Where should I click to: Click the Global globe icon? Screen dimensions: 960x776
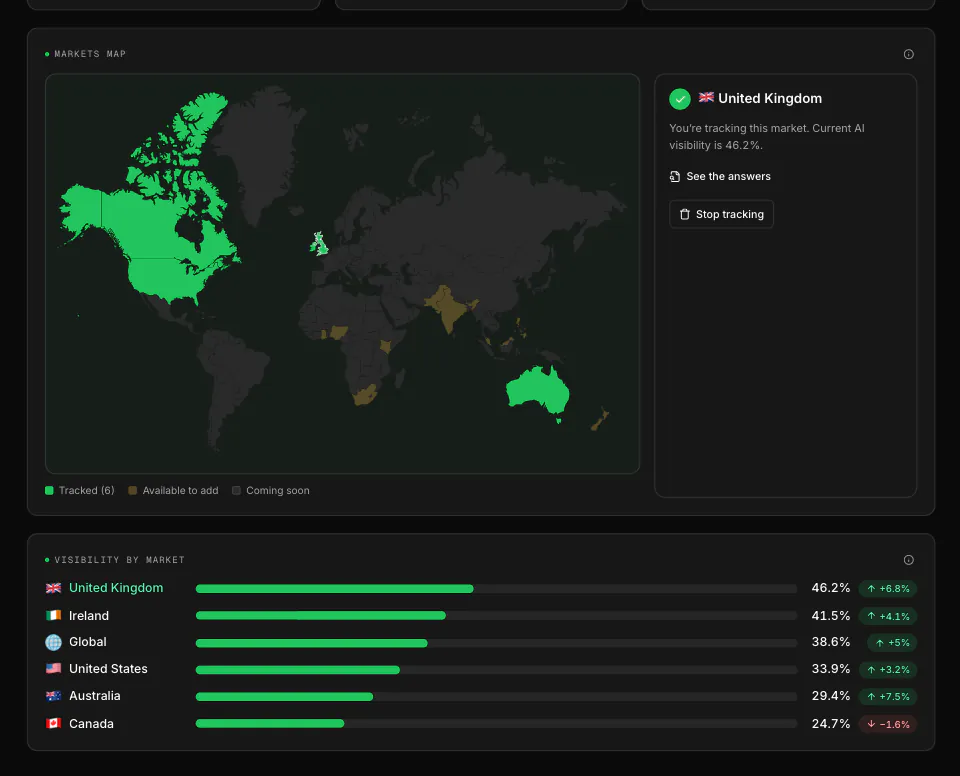[53, 642]
